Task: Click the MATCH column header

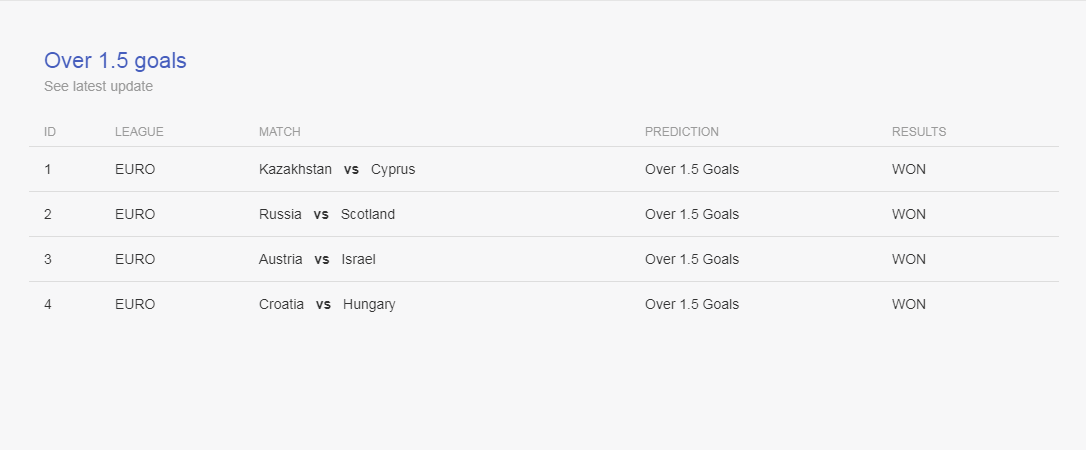Action: [x=280, y=132]
